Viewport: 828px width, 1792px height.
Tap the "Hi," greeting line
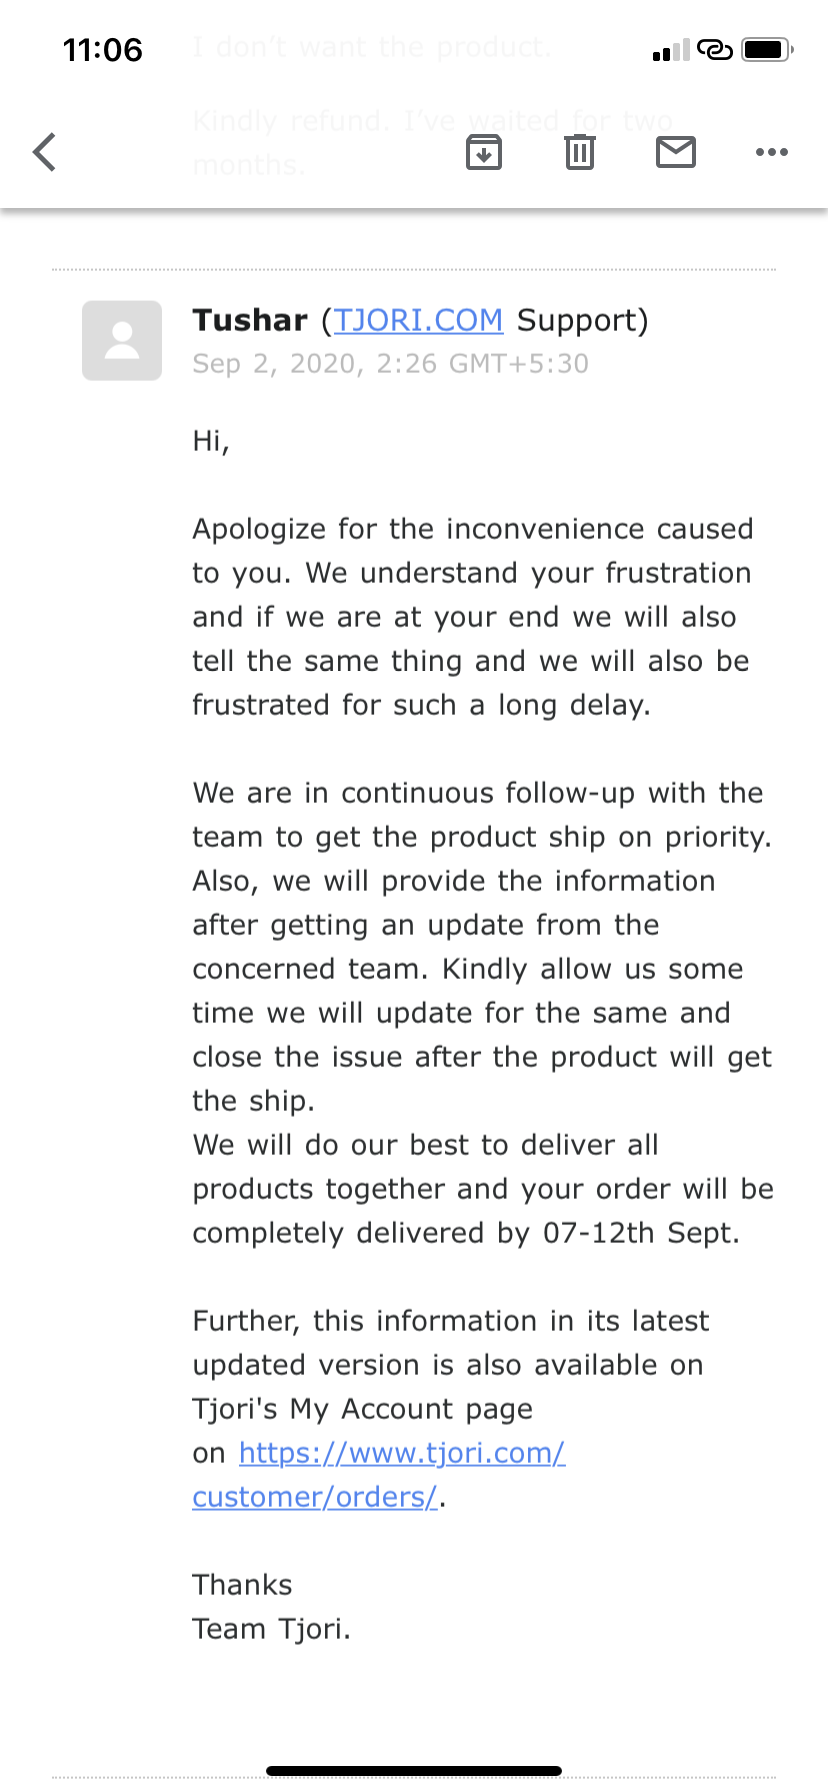(x=211, y=441)
